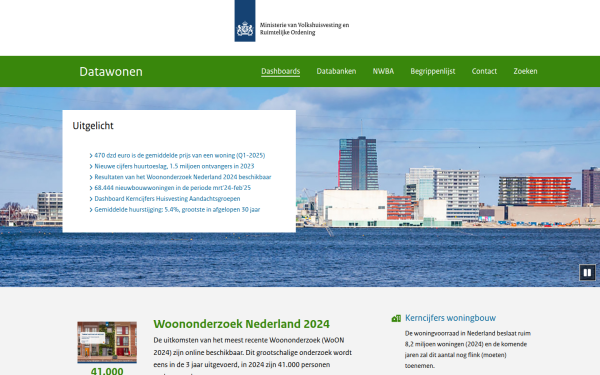Go to the NWBA page
This screenshot has height=375, width=600.
(383, 71)
